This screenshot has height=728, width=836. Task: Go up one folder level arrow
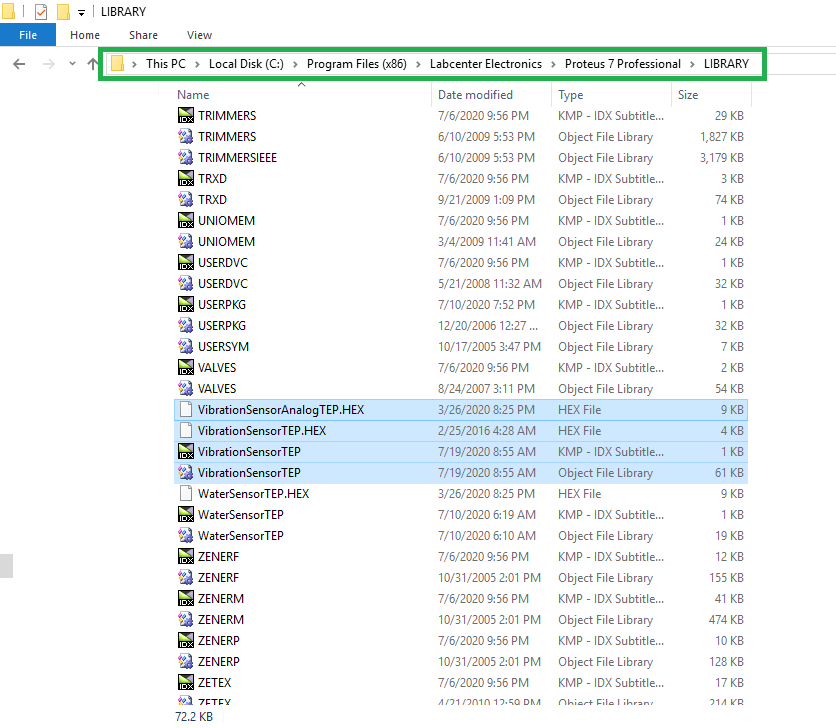pos(93,64)
